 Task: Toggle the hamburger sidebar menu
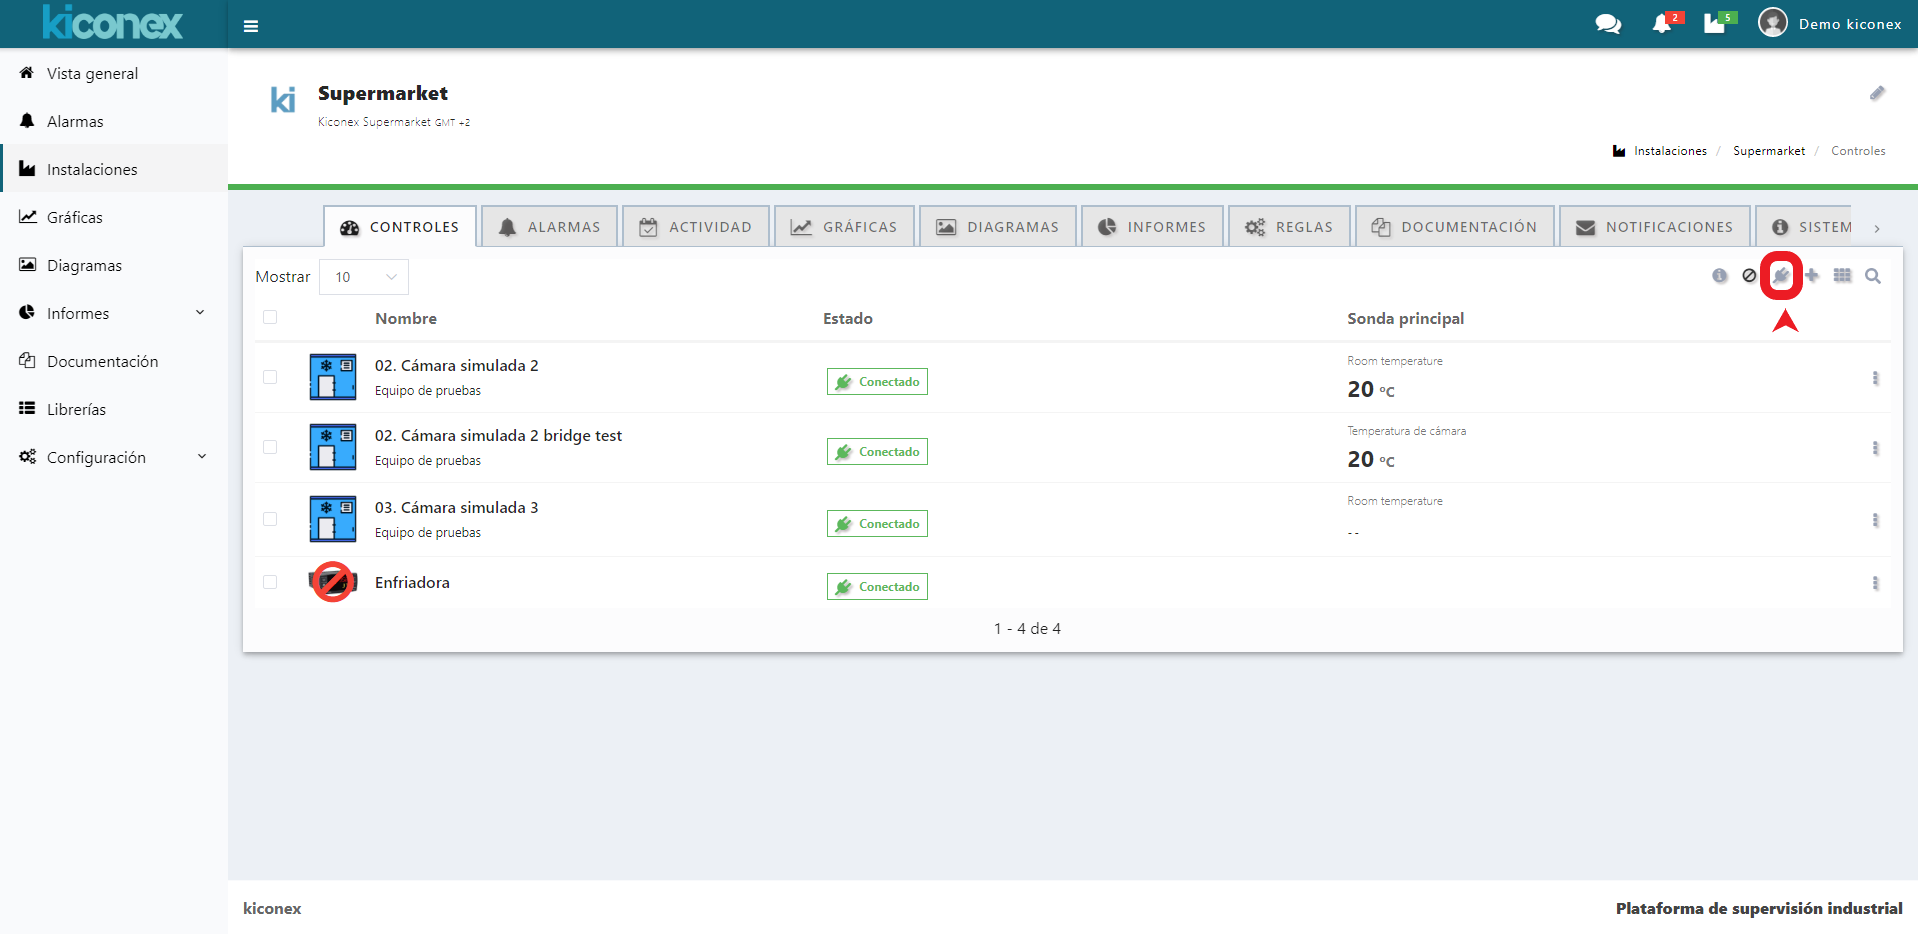point(251,26)
